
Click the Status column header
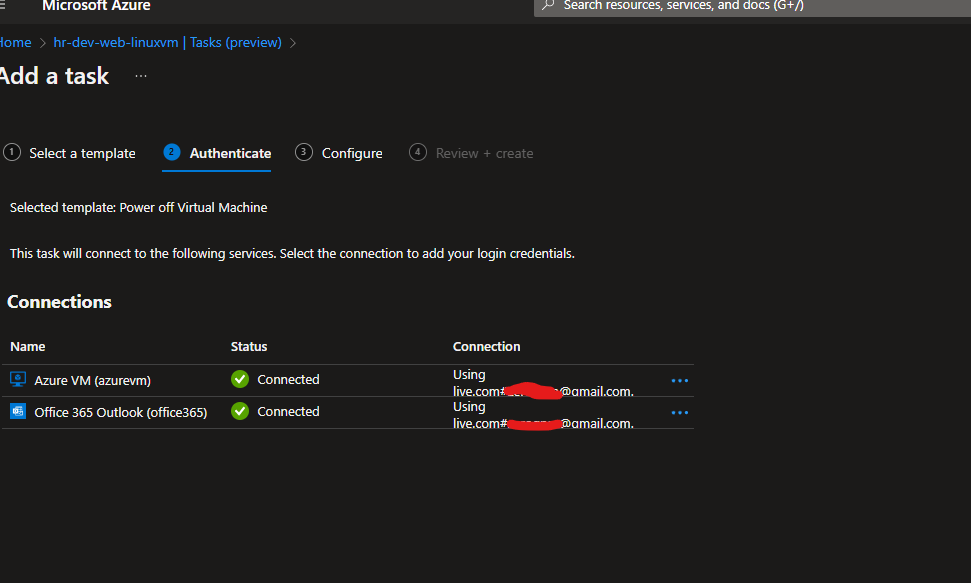249,346
